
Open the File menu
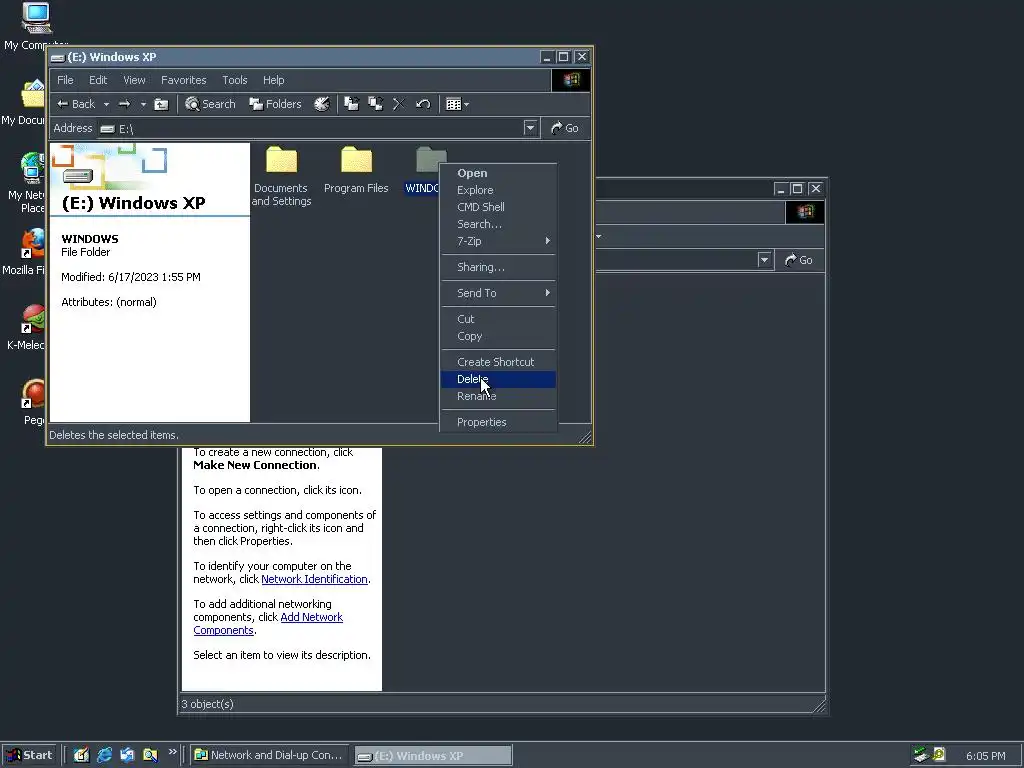click(x=65, y=80)
